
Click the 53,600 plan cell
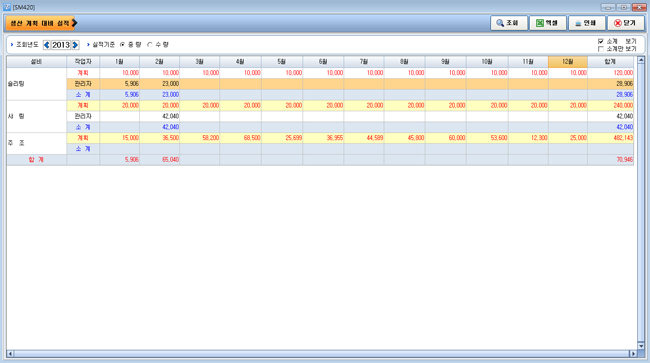tap(487, 138)
